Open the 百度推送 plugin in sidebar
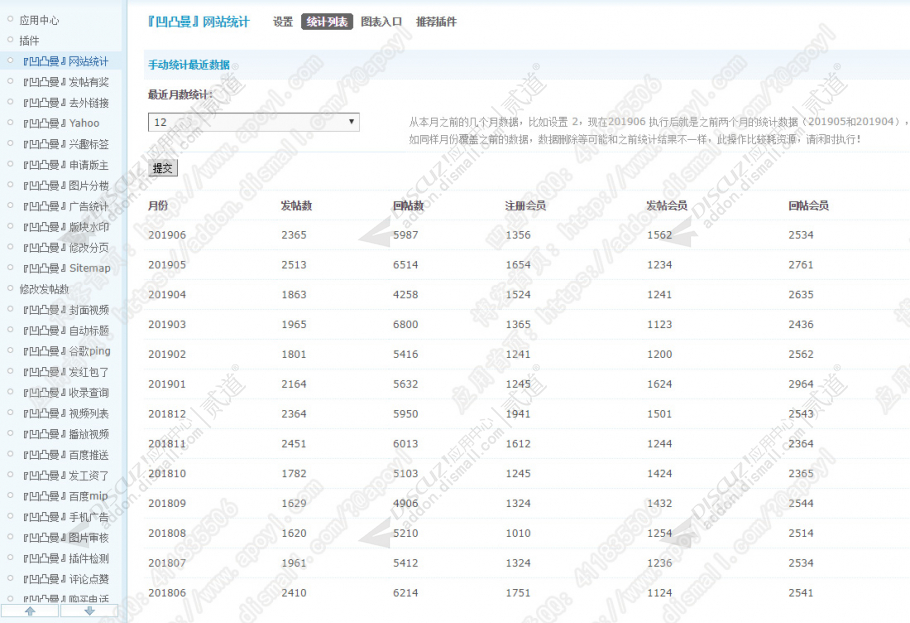Screen dimensions: 910x623 click(66, 455)
